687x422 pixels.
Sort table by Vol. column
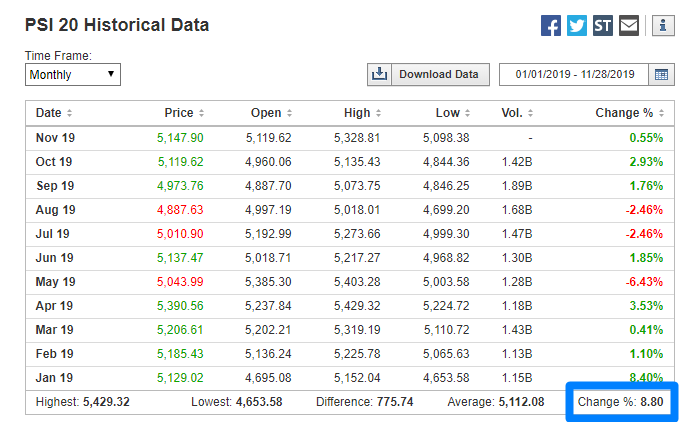517,113
